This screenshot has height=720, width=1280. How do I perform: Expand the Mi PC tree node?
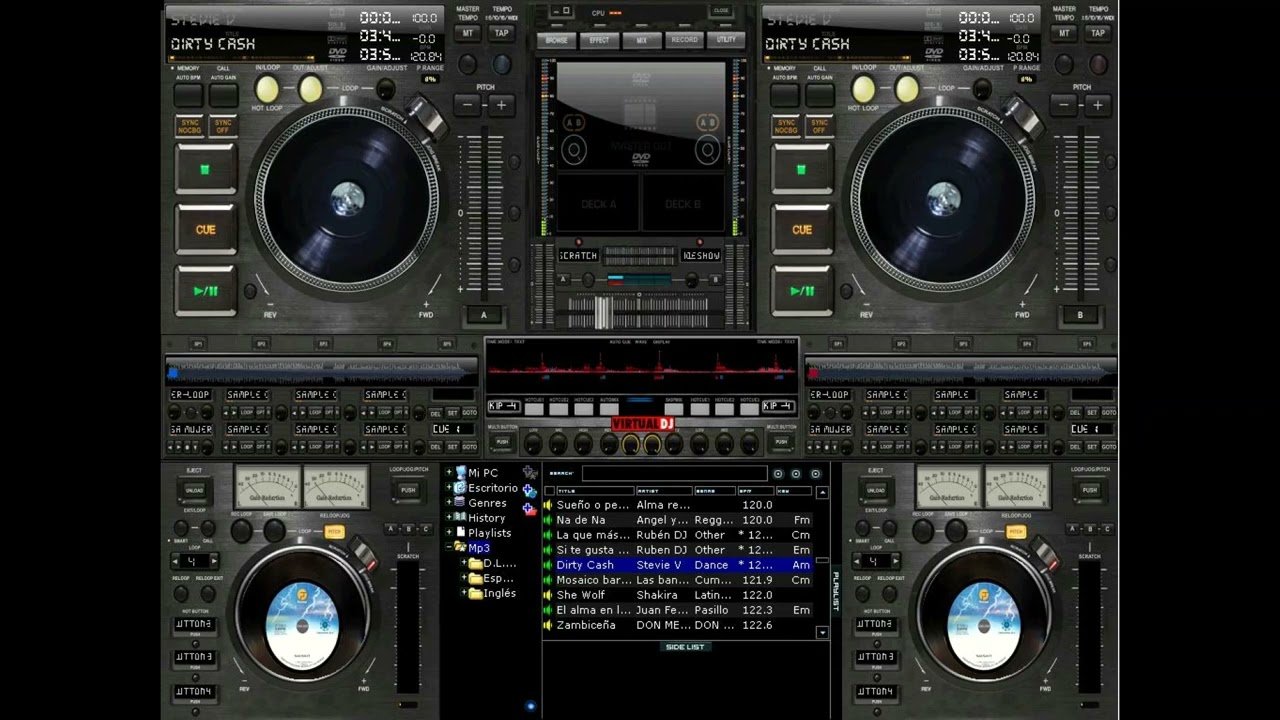[449, 473]
